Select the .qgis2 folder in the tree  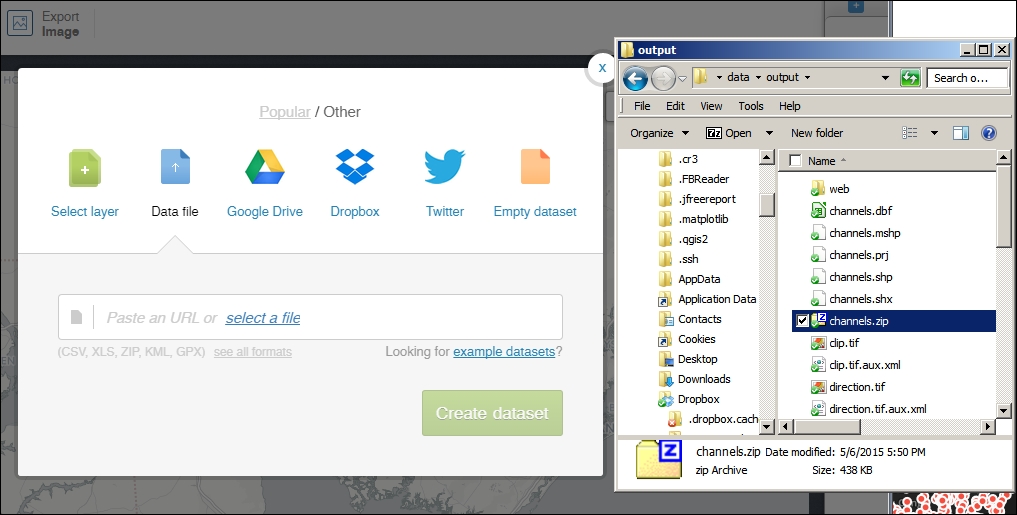click(683, 239)
